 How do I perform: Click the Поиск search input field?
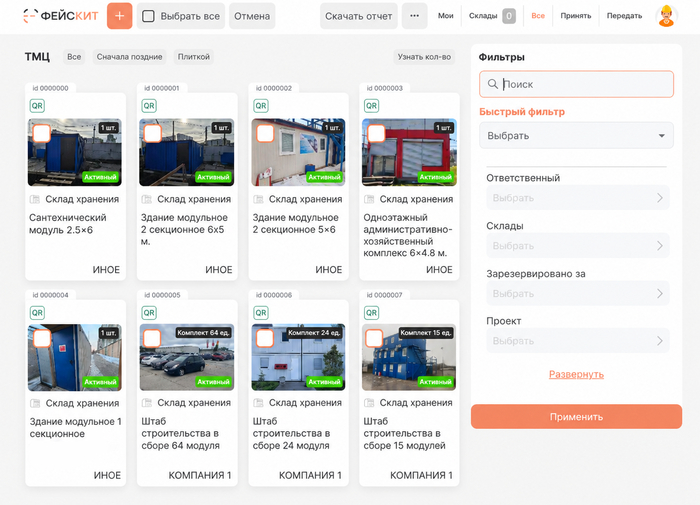pos(576,84)
